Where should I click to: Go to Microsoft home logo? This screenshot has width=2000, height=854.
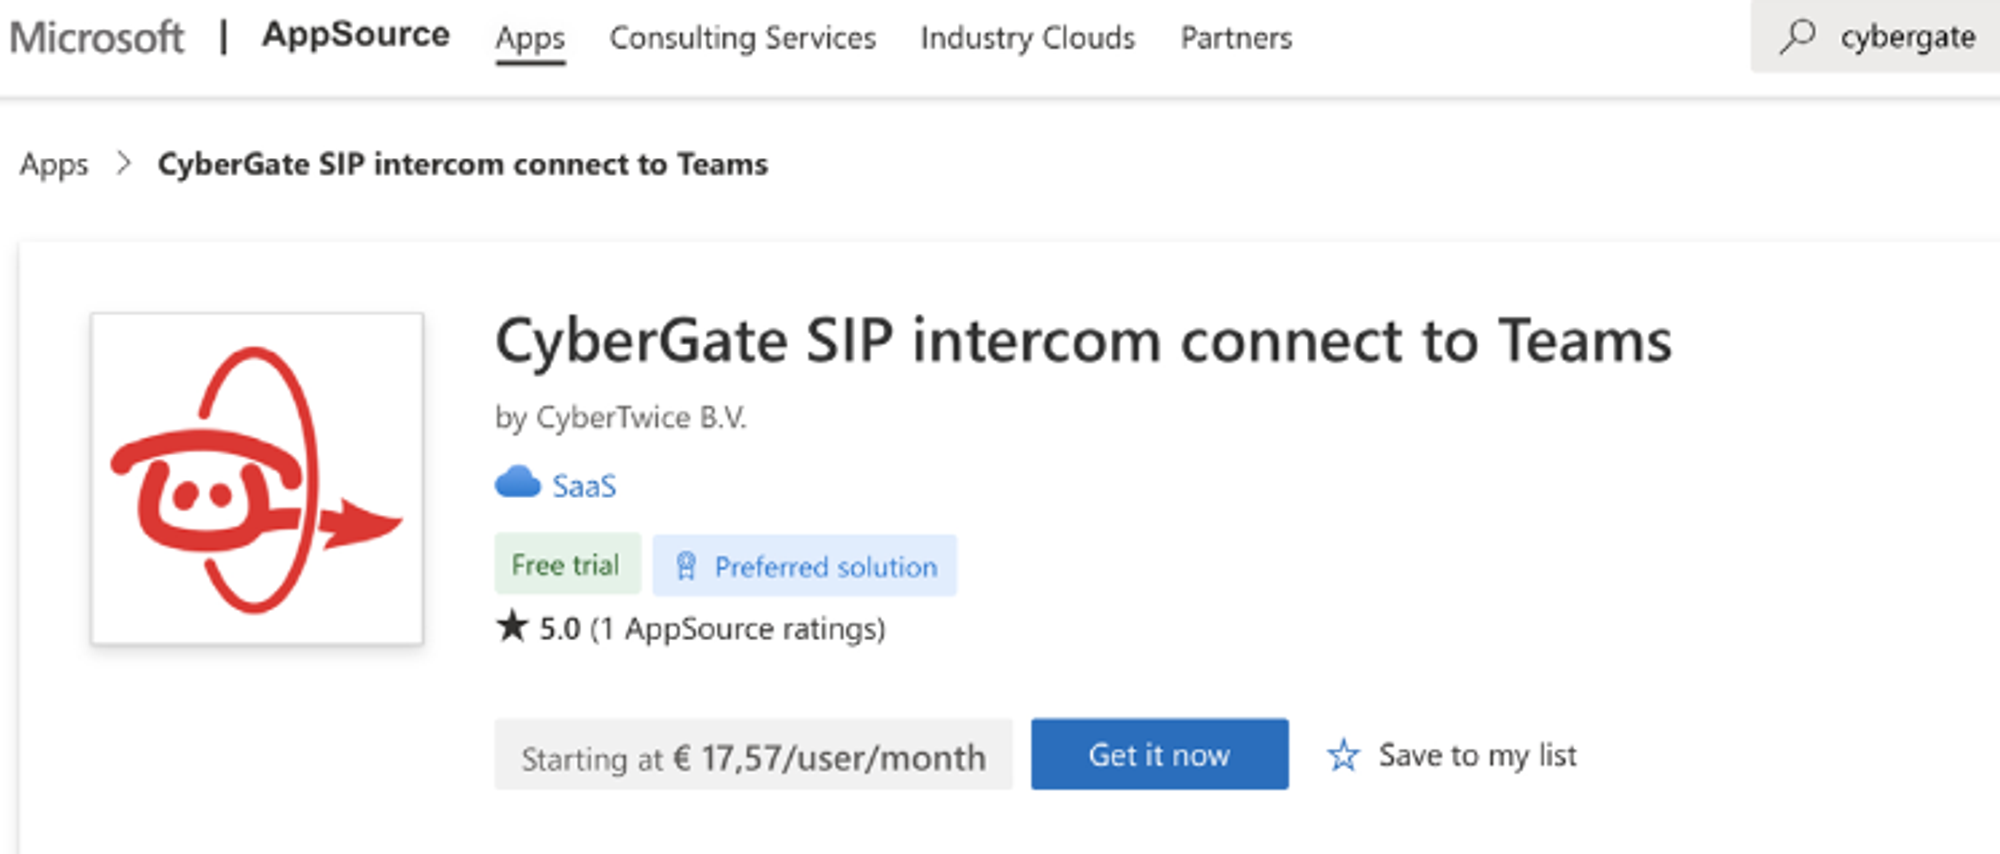click(x=97, y=37)
